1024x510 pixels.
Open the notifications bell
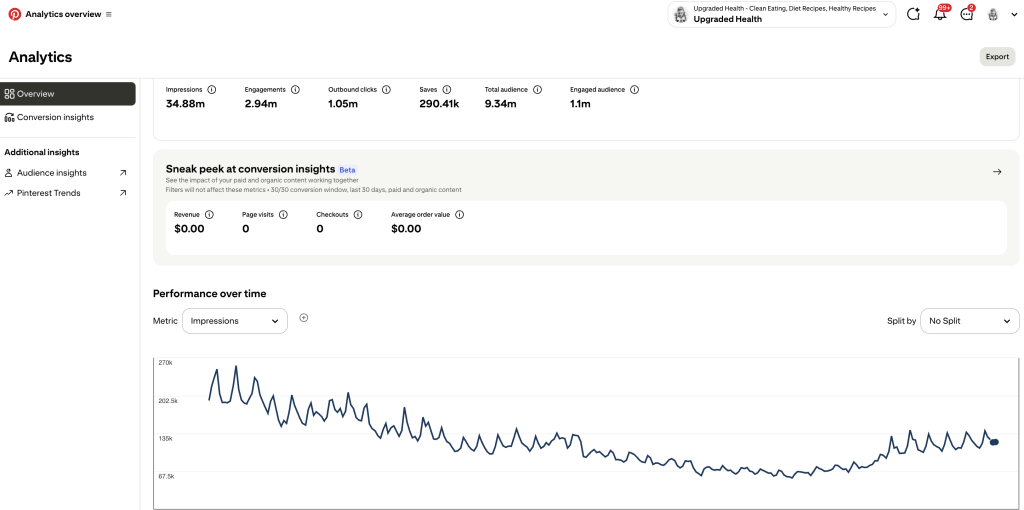pyautogui.click(x=940, y=14)
